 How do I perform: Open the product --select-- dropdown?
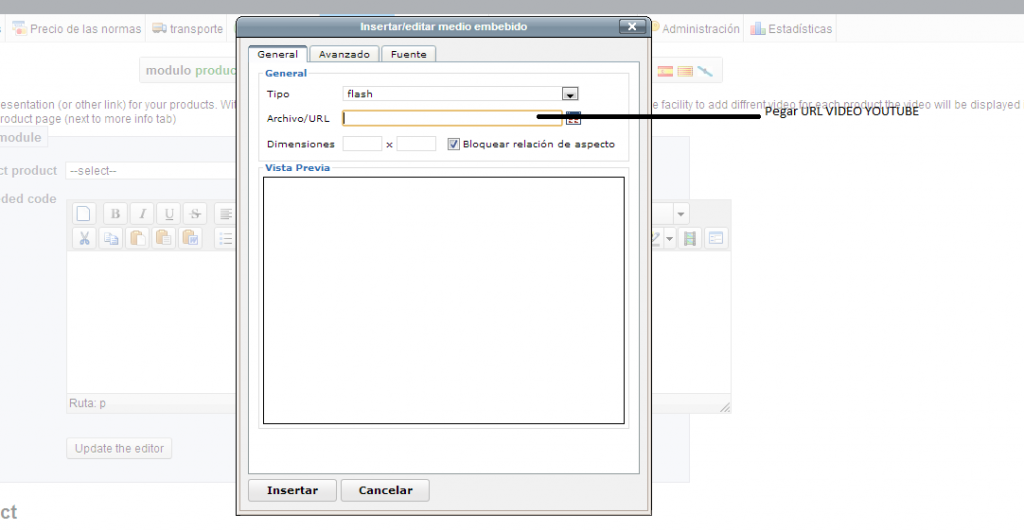click(x=150, y=171)
